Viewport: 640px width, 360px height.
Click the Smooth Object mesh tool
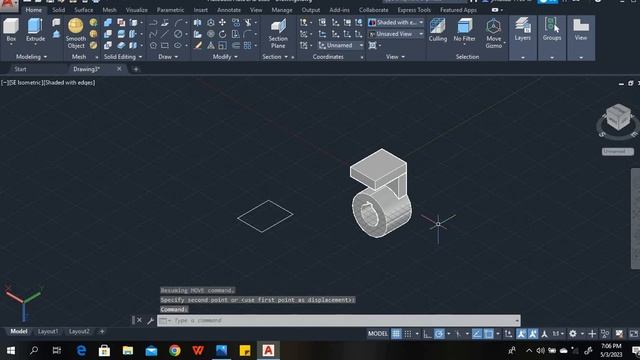click(x=76, y=33)
